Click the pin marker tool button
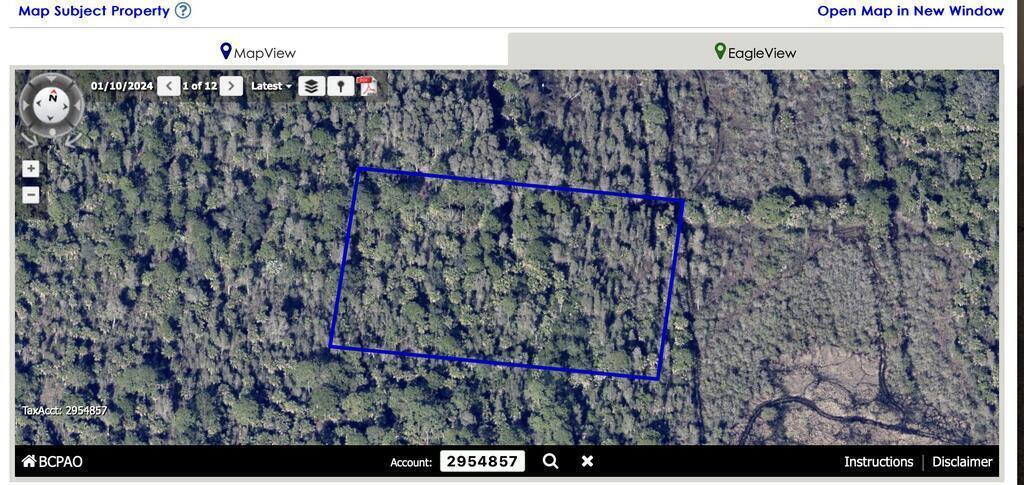The image size is (1024, 485). click(x=340, y=86)
